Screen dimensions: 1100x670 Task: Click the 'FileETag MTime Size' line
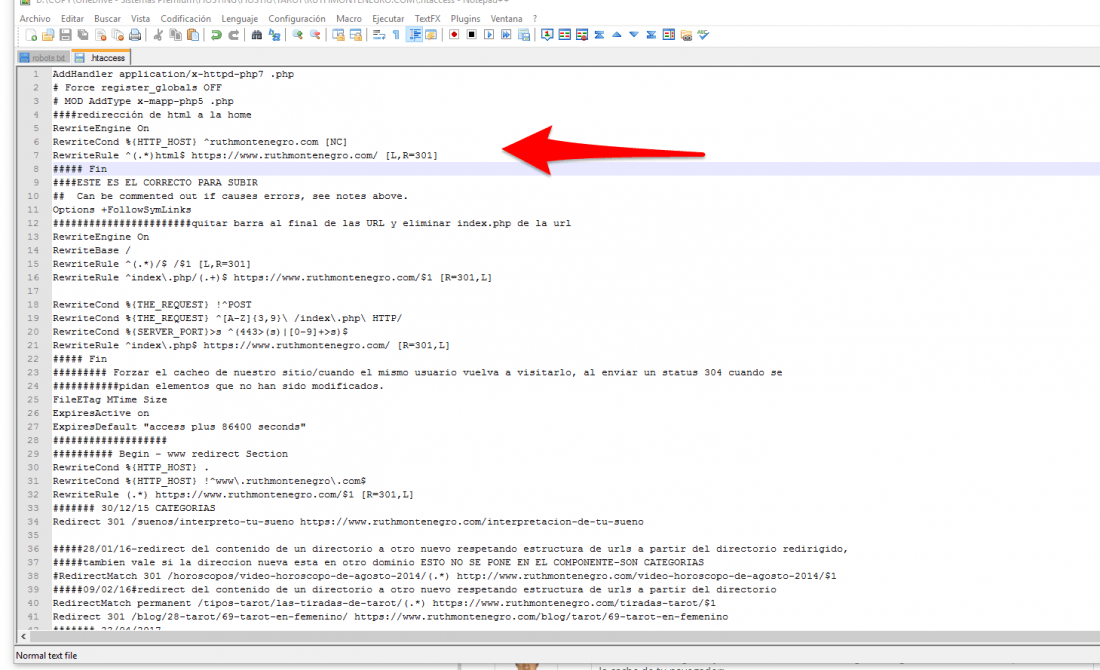pyautogui.click(x=109, y=400)
